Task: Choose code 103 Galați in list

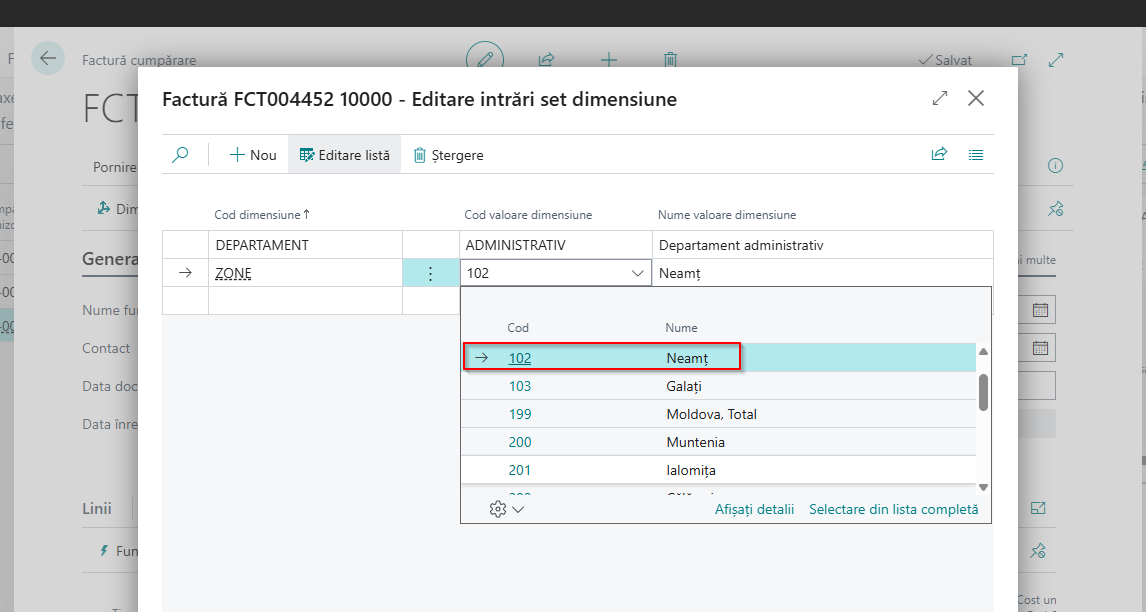Action: (x=520, y=386)
